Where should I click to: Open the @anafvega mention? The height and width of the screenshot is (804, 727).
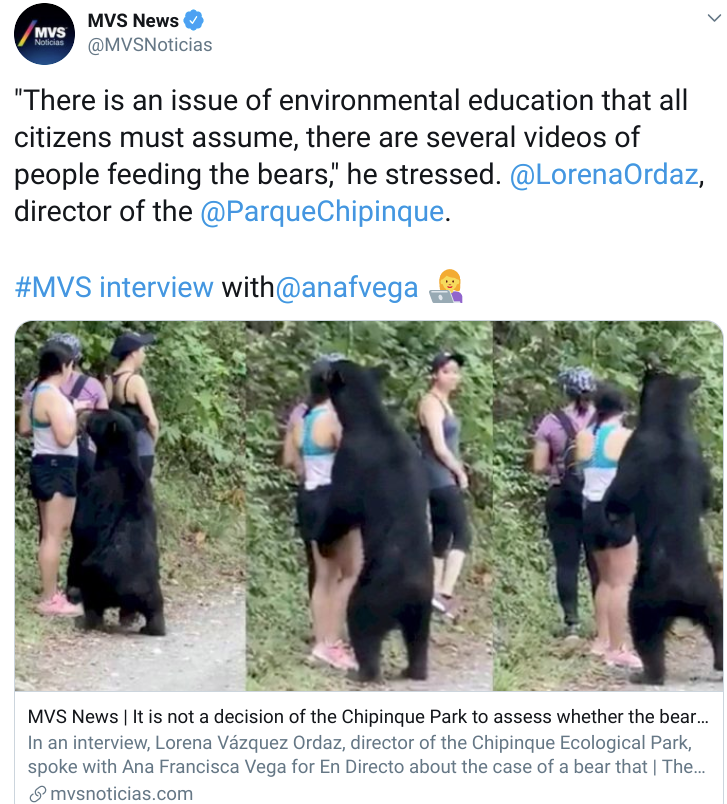click(347, 287)
